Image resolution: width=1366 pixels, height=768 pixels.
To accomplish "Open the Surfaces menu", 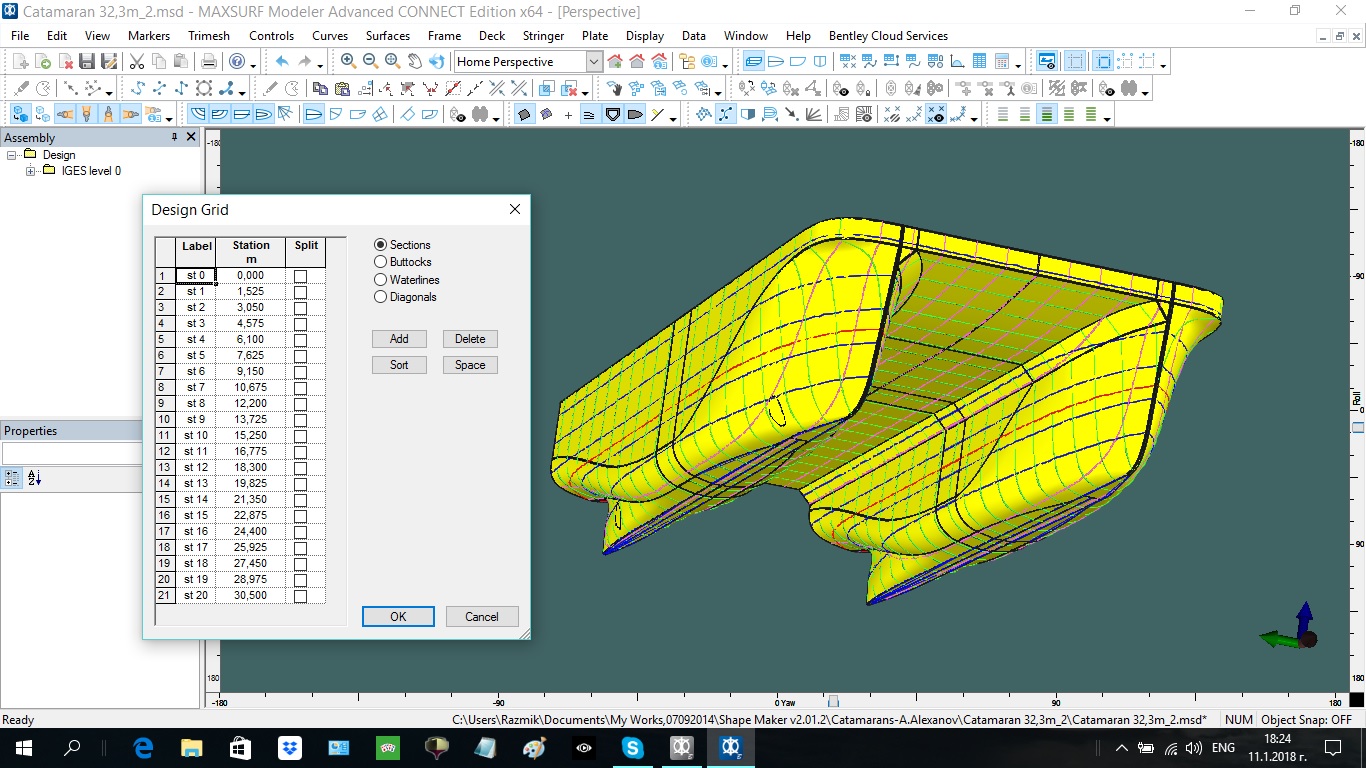I will [388, 36].
